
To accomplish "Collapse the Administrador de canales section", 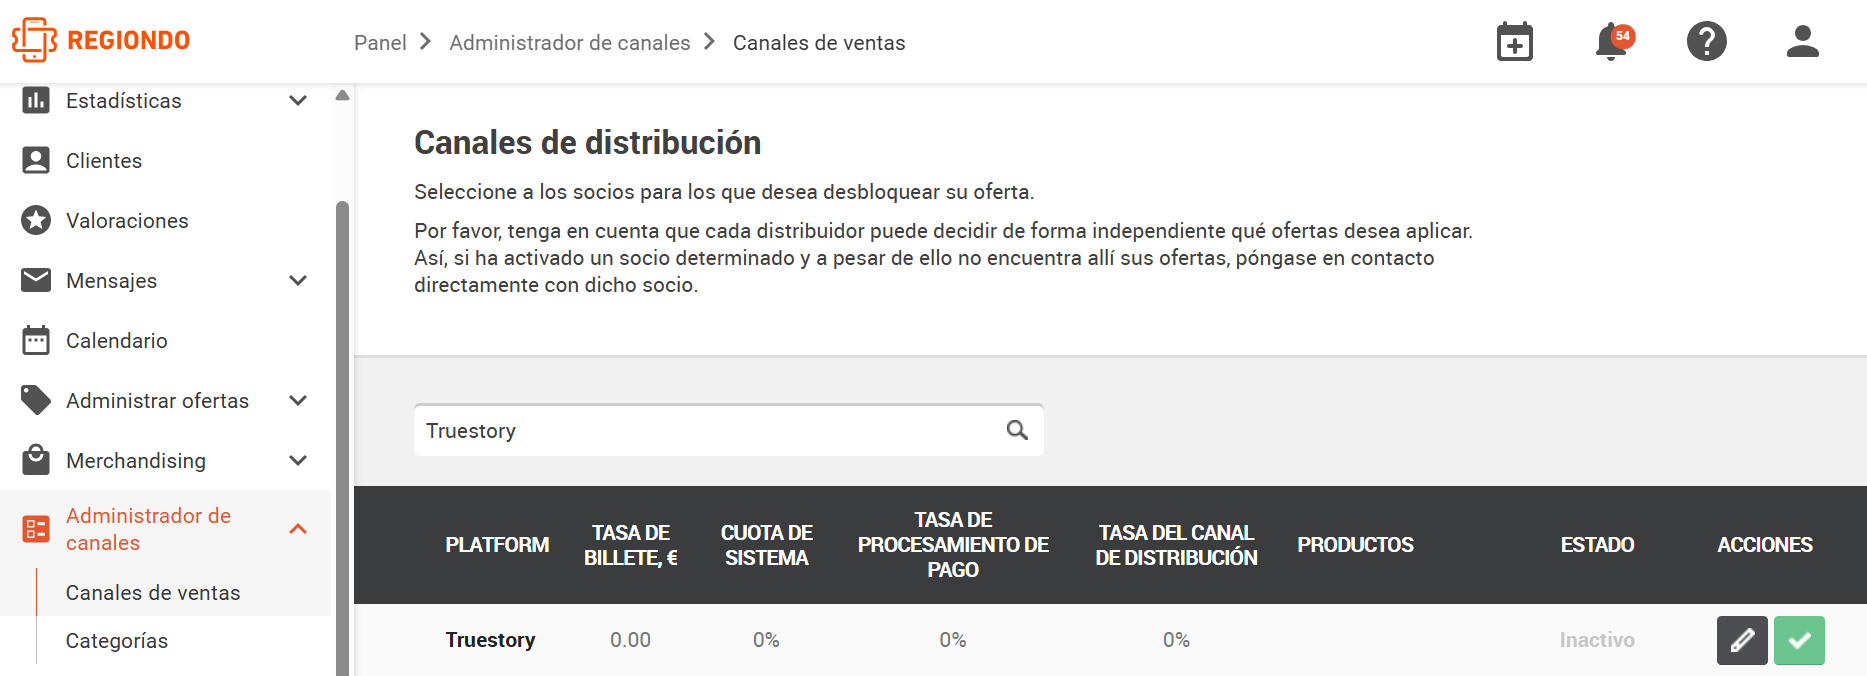I will pos(298,529).
